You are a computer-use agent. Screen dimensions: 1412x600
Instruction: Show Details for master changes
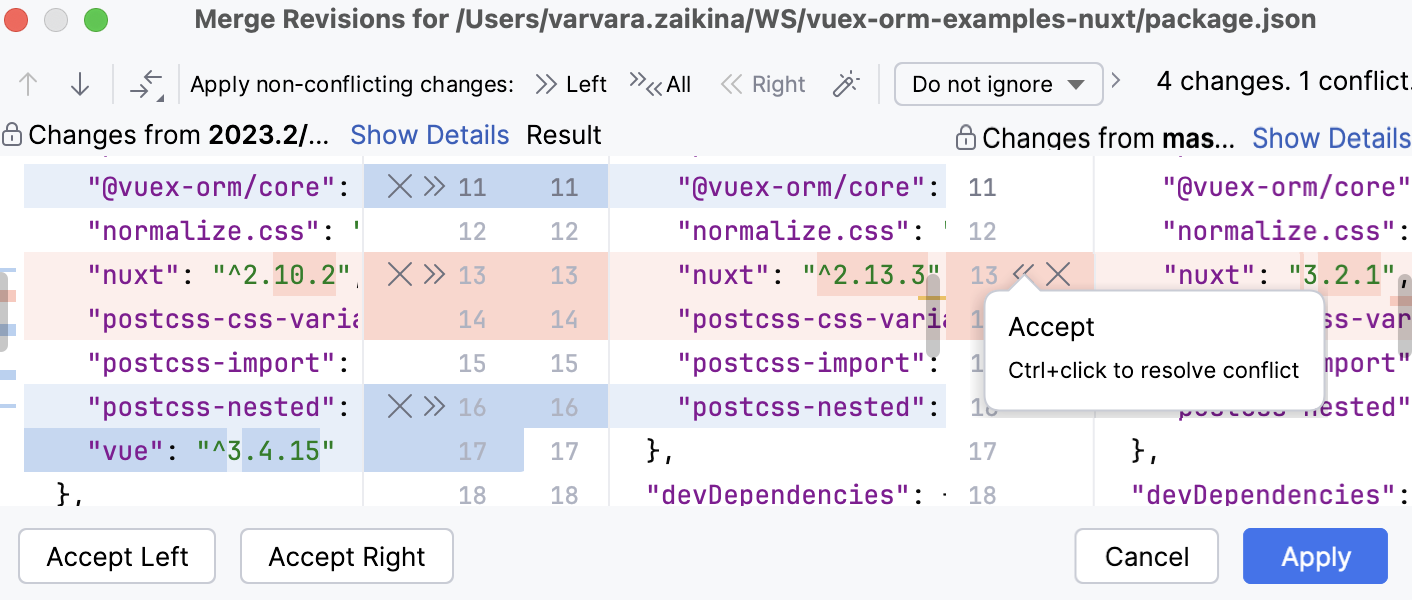click(x=1331, y=138)
